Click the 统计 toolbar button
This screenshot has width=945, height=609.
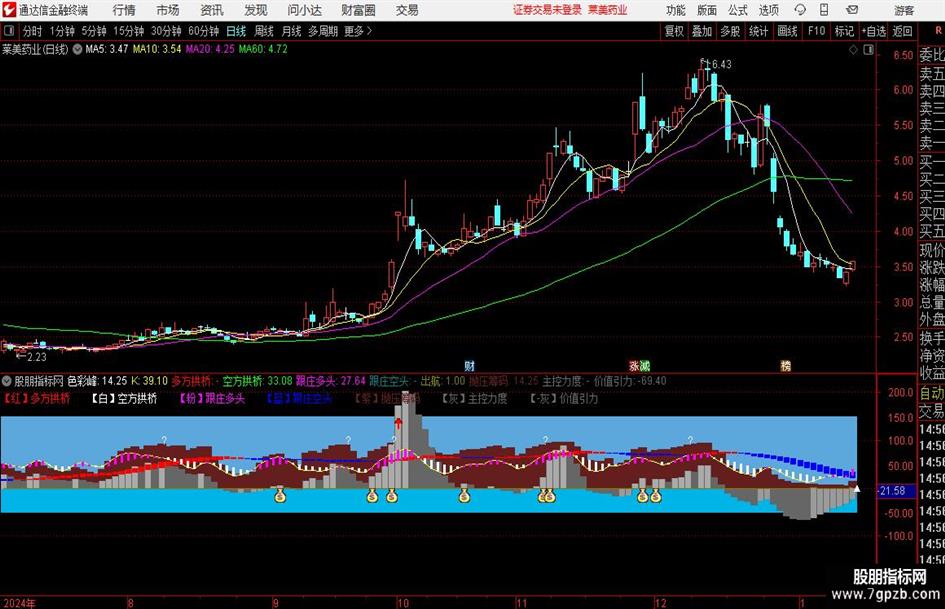[758, 31]
